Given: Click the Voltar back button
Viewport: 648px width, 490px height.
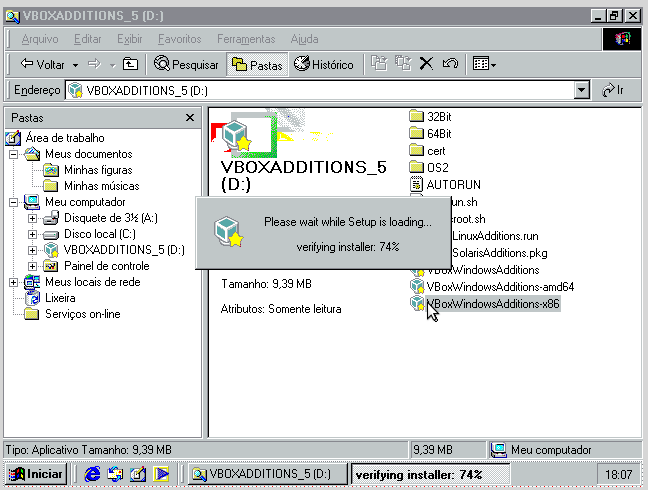Looking at the screenshot, I should [x=42, y=64].
